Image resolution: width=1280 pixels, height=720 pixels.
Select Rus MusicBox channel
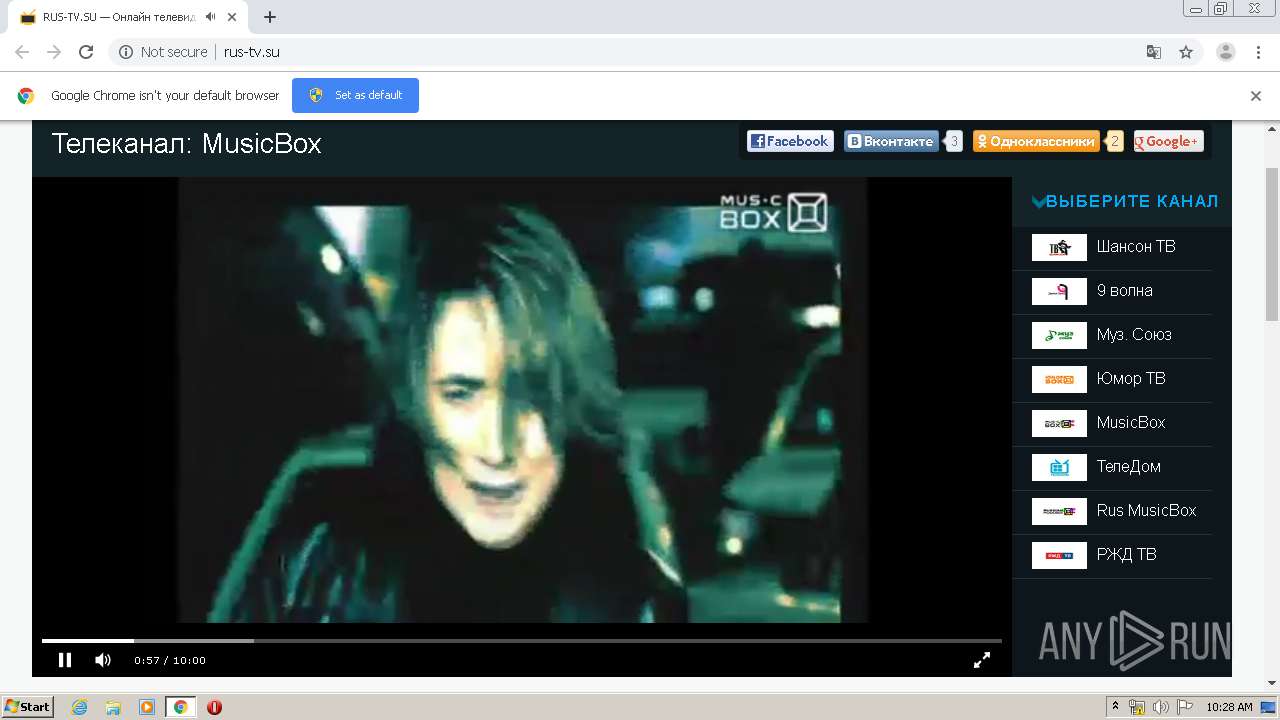pos(1146,511)
